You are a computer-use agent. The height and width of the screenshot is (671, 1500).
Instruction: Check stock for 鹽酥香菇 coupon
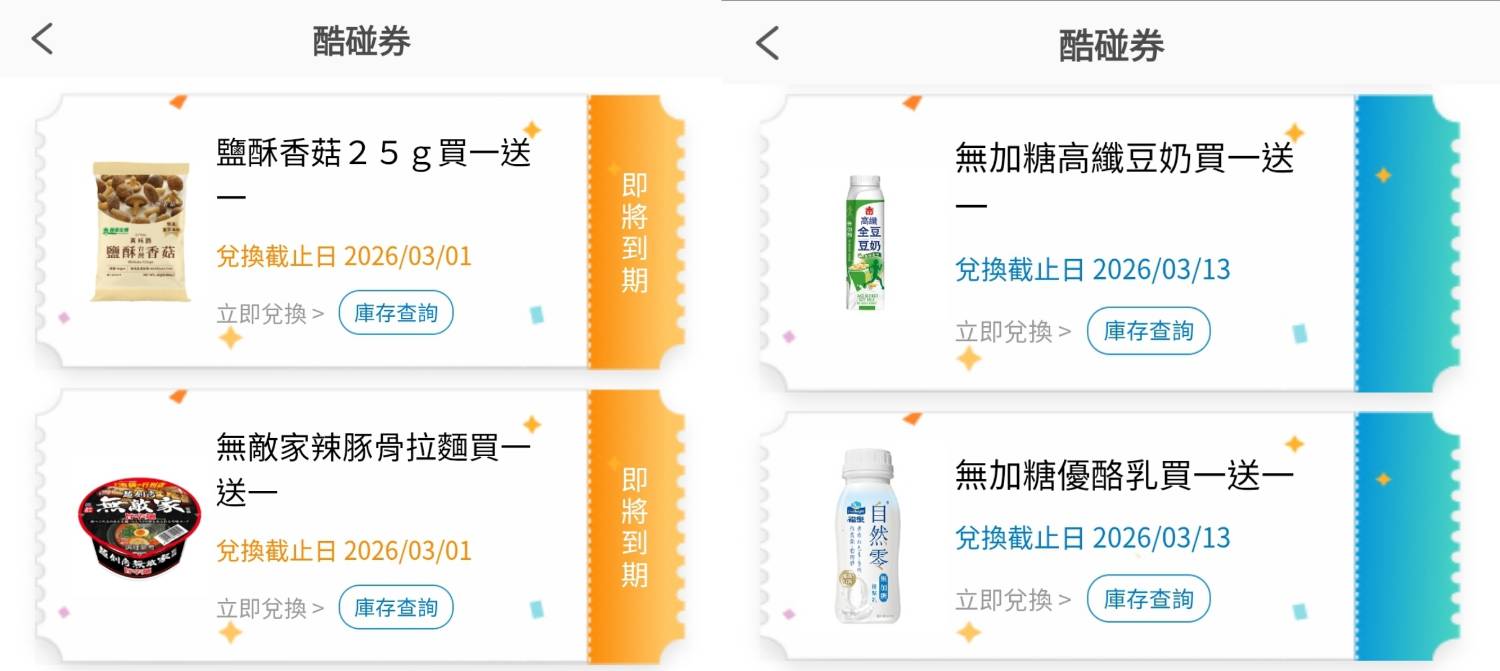[x=396, y=313]
